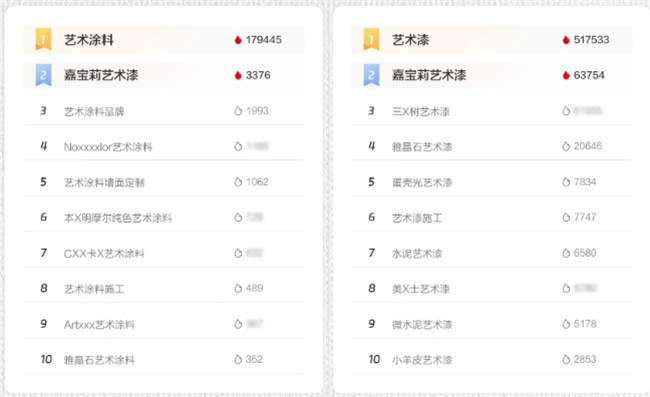This screenshot has height=397, width=650.
Task: Click the blue rank 2 badge beside left 嘉宝莉艺术漆
Action: coord(43,75)
